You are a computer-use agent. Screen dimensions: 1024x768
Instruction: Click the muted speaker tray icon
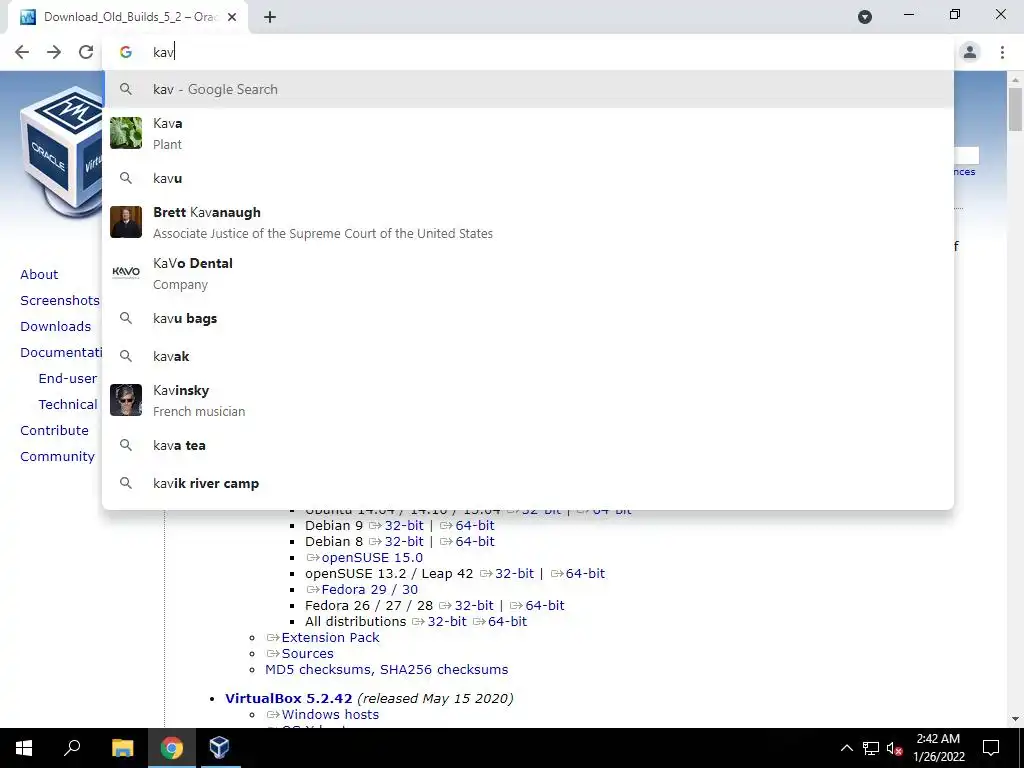[894, 748]
